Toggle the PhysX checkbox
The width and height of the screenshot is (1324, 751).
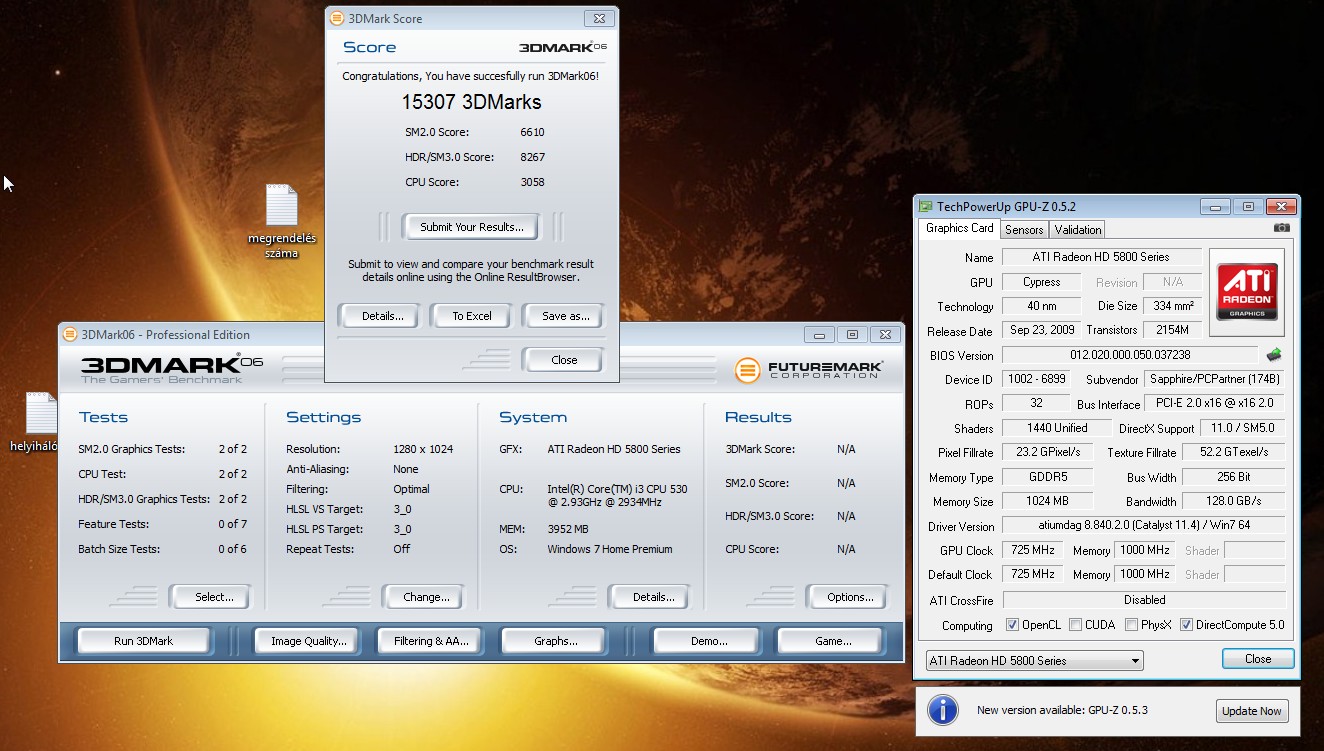point(1131,625)
